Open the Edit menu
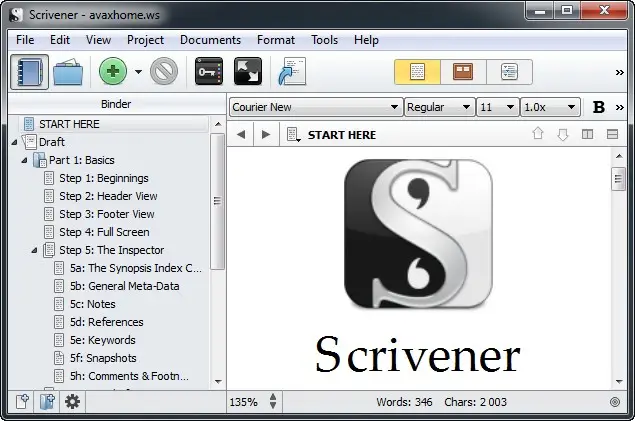This screenshot has height=421, width=635. (60, 40)
